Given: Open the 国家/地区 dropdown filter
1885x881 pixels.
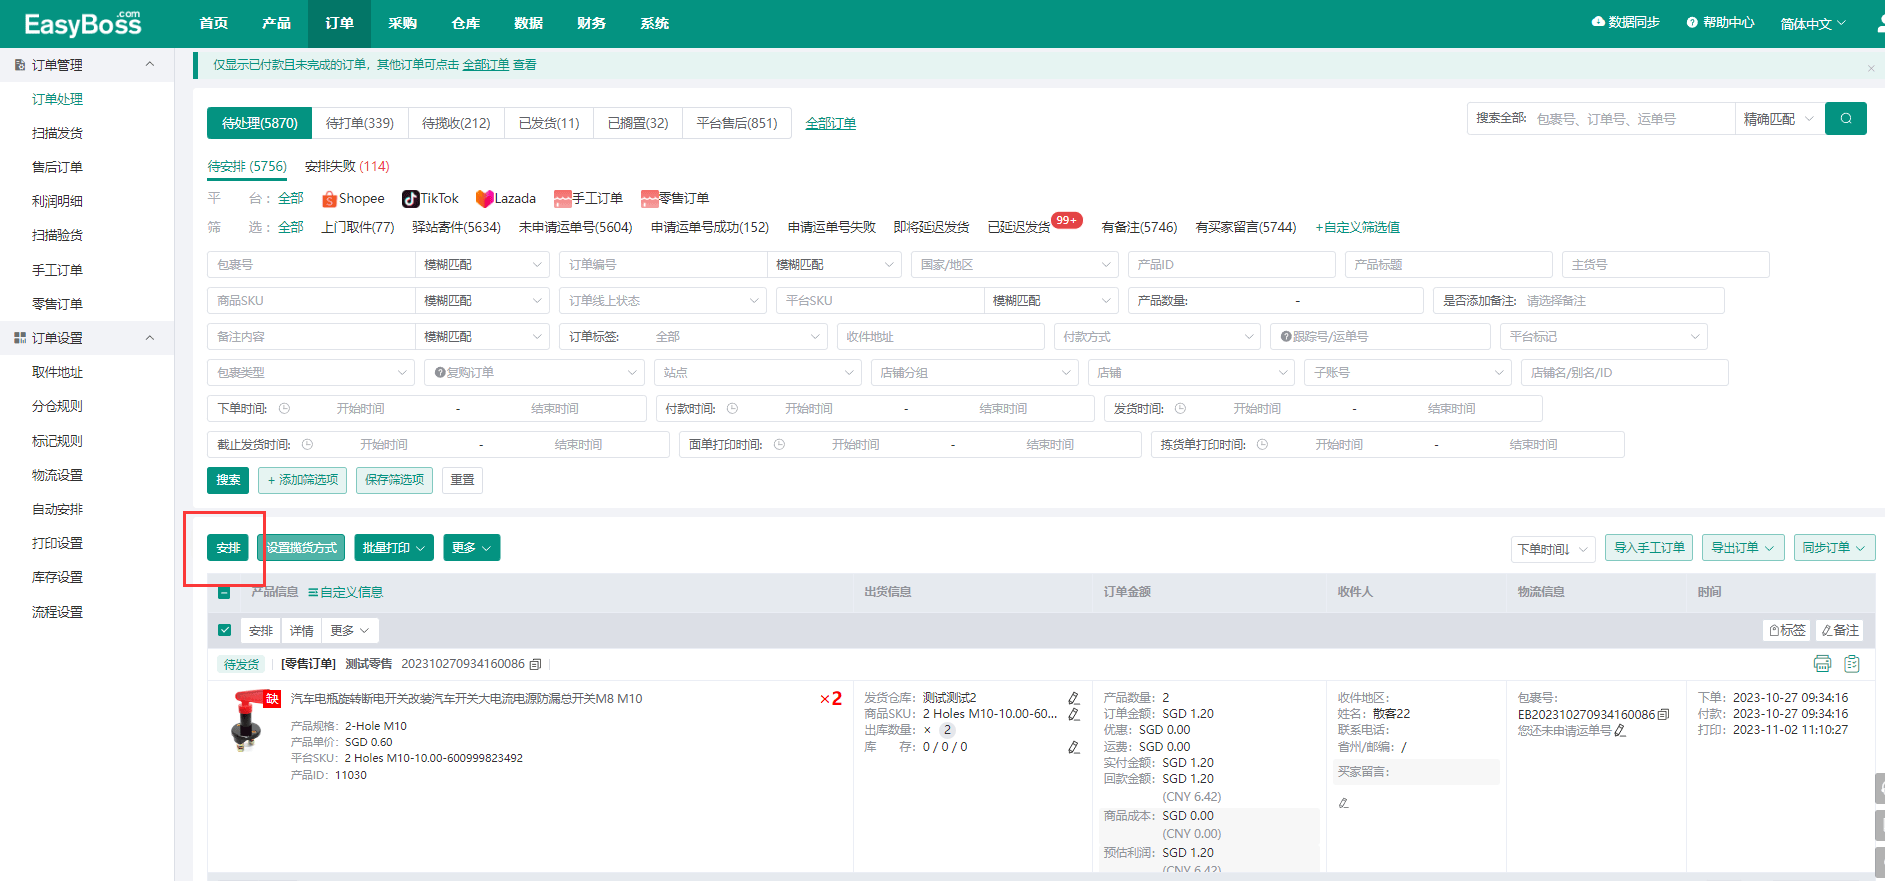Looking at the screenshot, I should point(1014,265).
